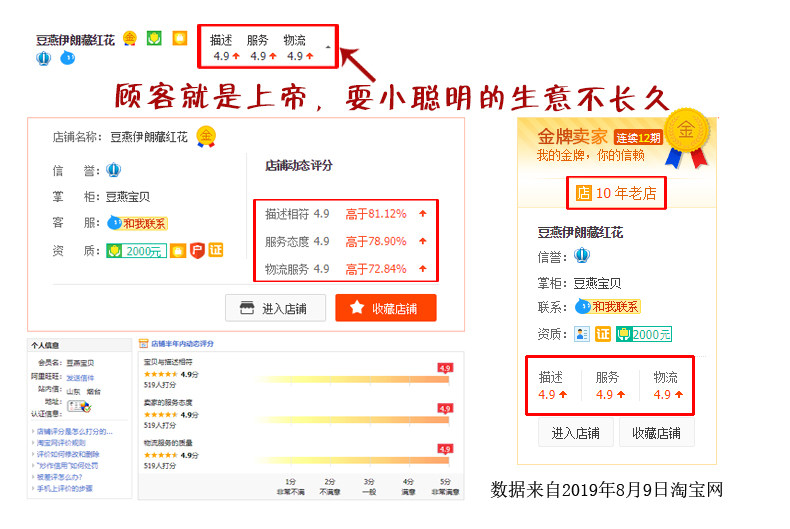Click 和我联系 in right card 联系 row
Screen dimensions: 790x529
click(608, 306)
